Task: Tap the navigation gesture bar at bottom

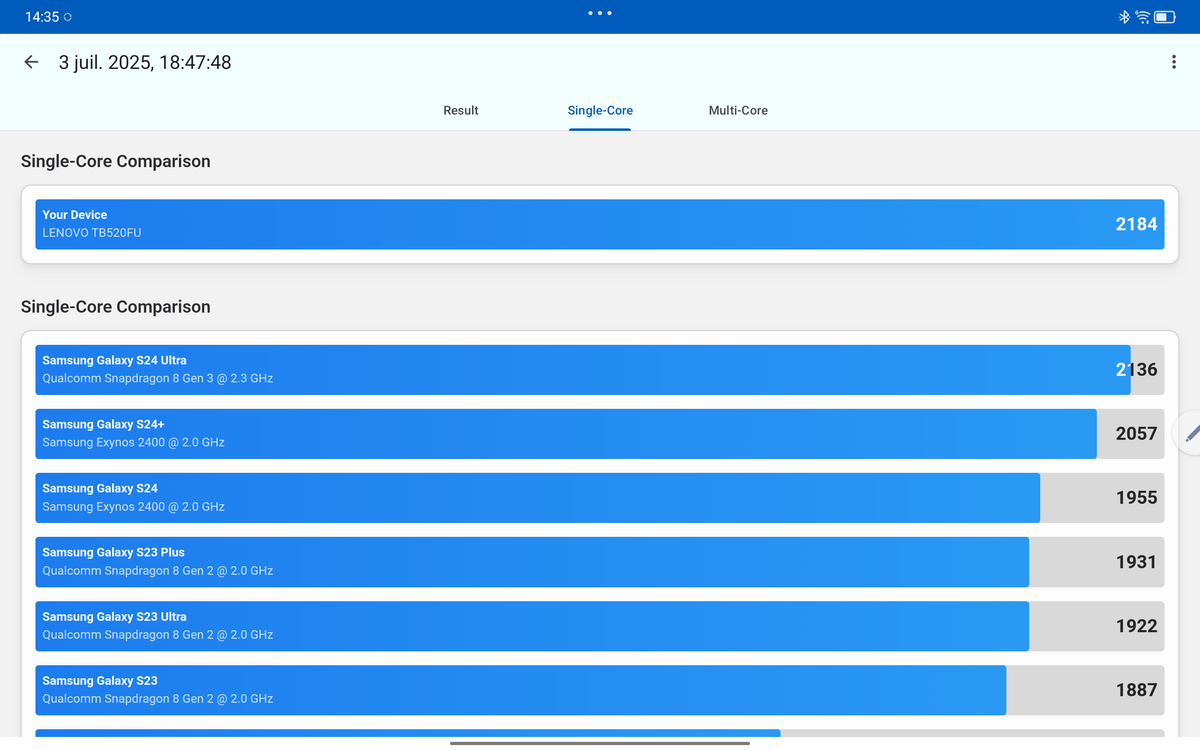Action: pos(600,743)
